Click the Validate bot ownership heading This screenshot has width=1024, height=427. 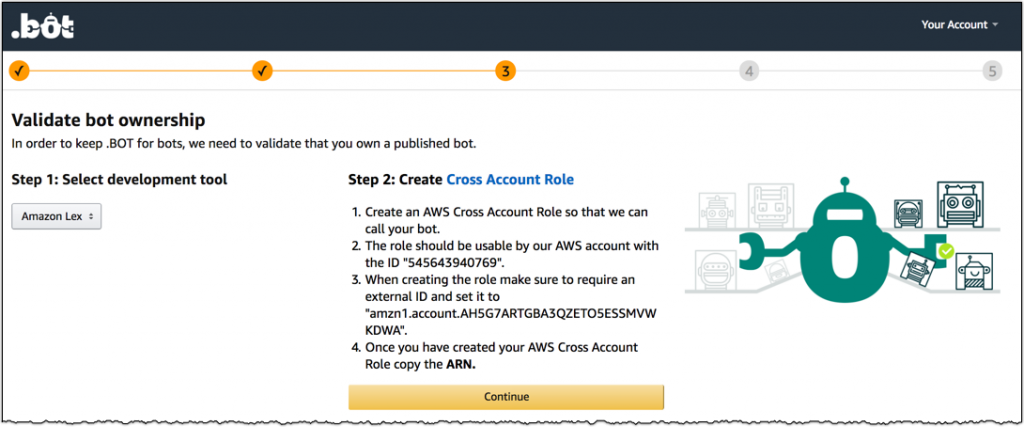click(108, 120)
